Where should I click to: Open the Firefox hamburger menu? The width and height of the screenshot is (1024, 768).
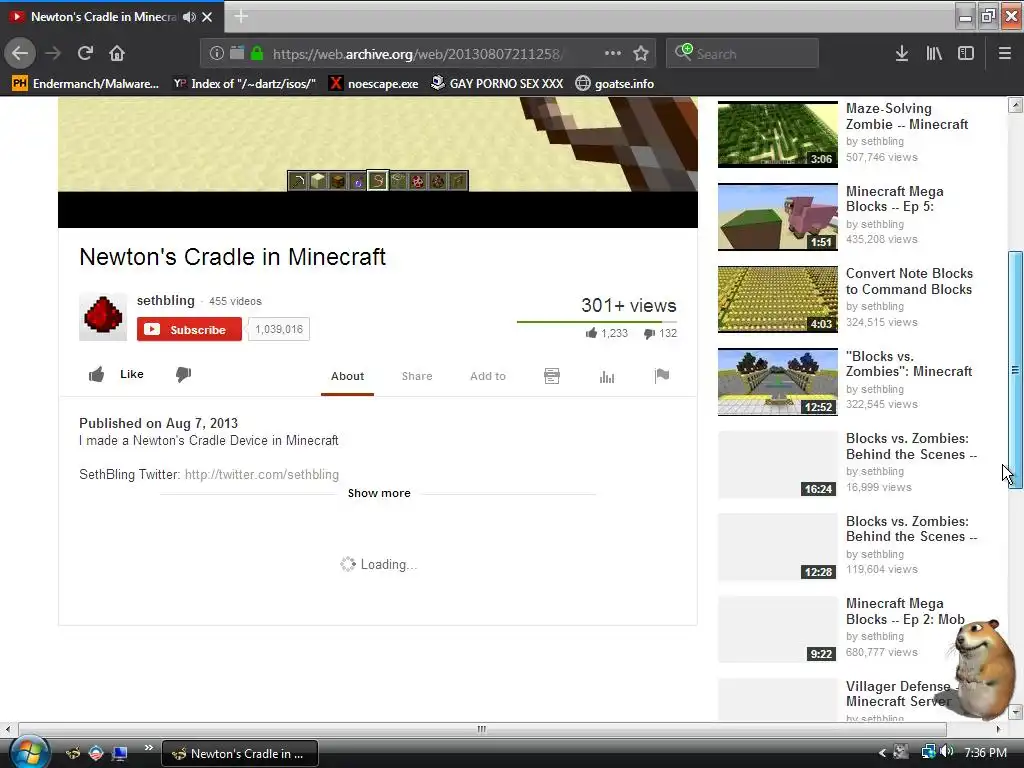coord(1005,54)
